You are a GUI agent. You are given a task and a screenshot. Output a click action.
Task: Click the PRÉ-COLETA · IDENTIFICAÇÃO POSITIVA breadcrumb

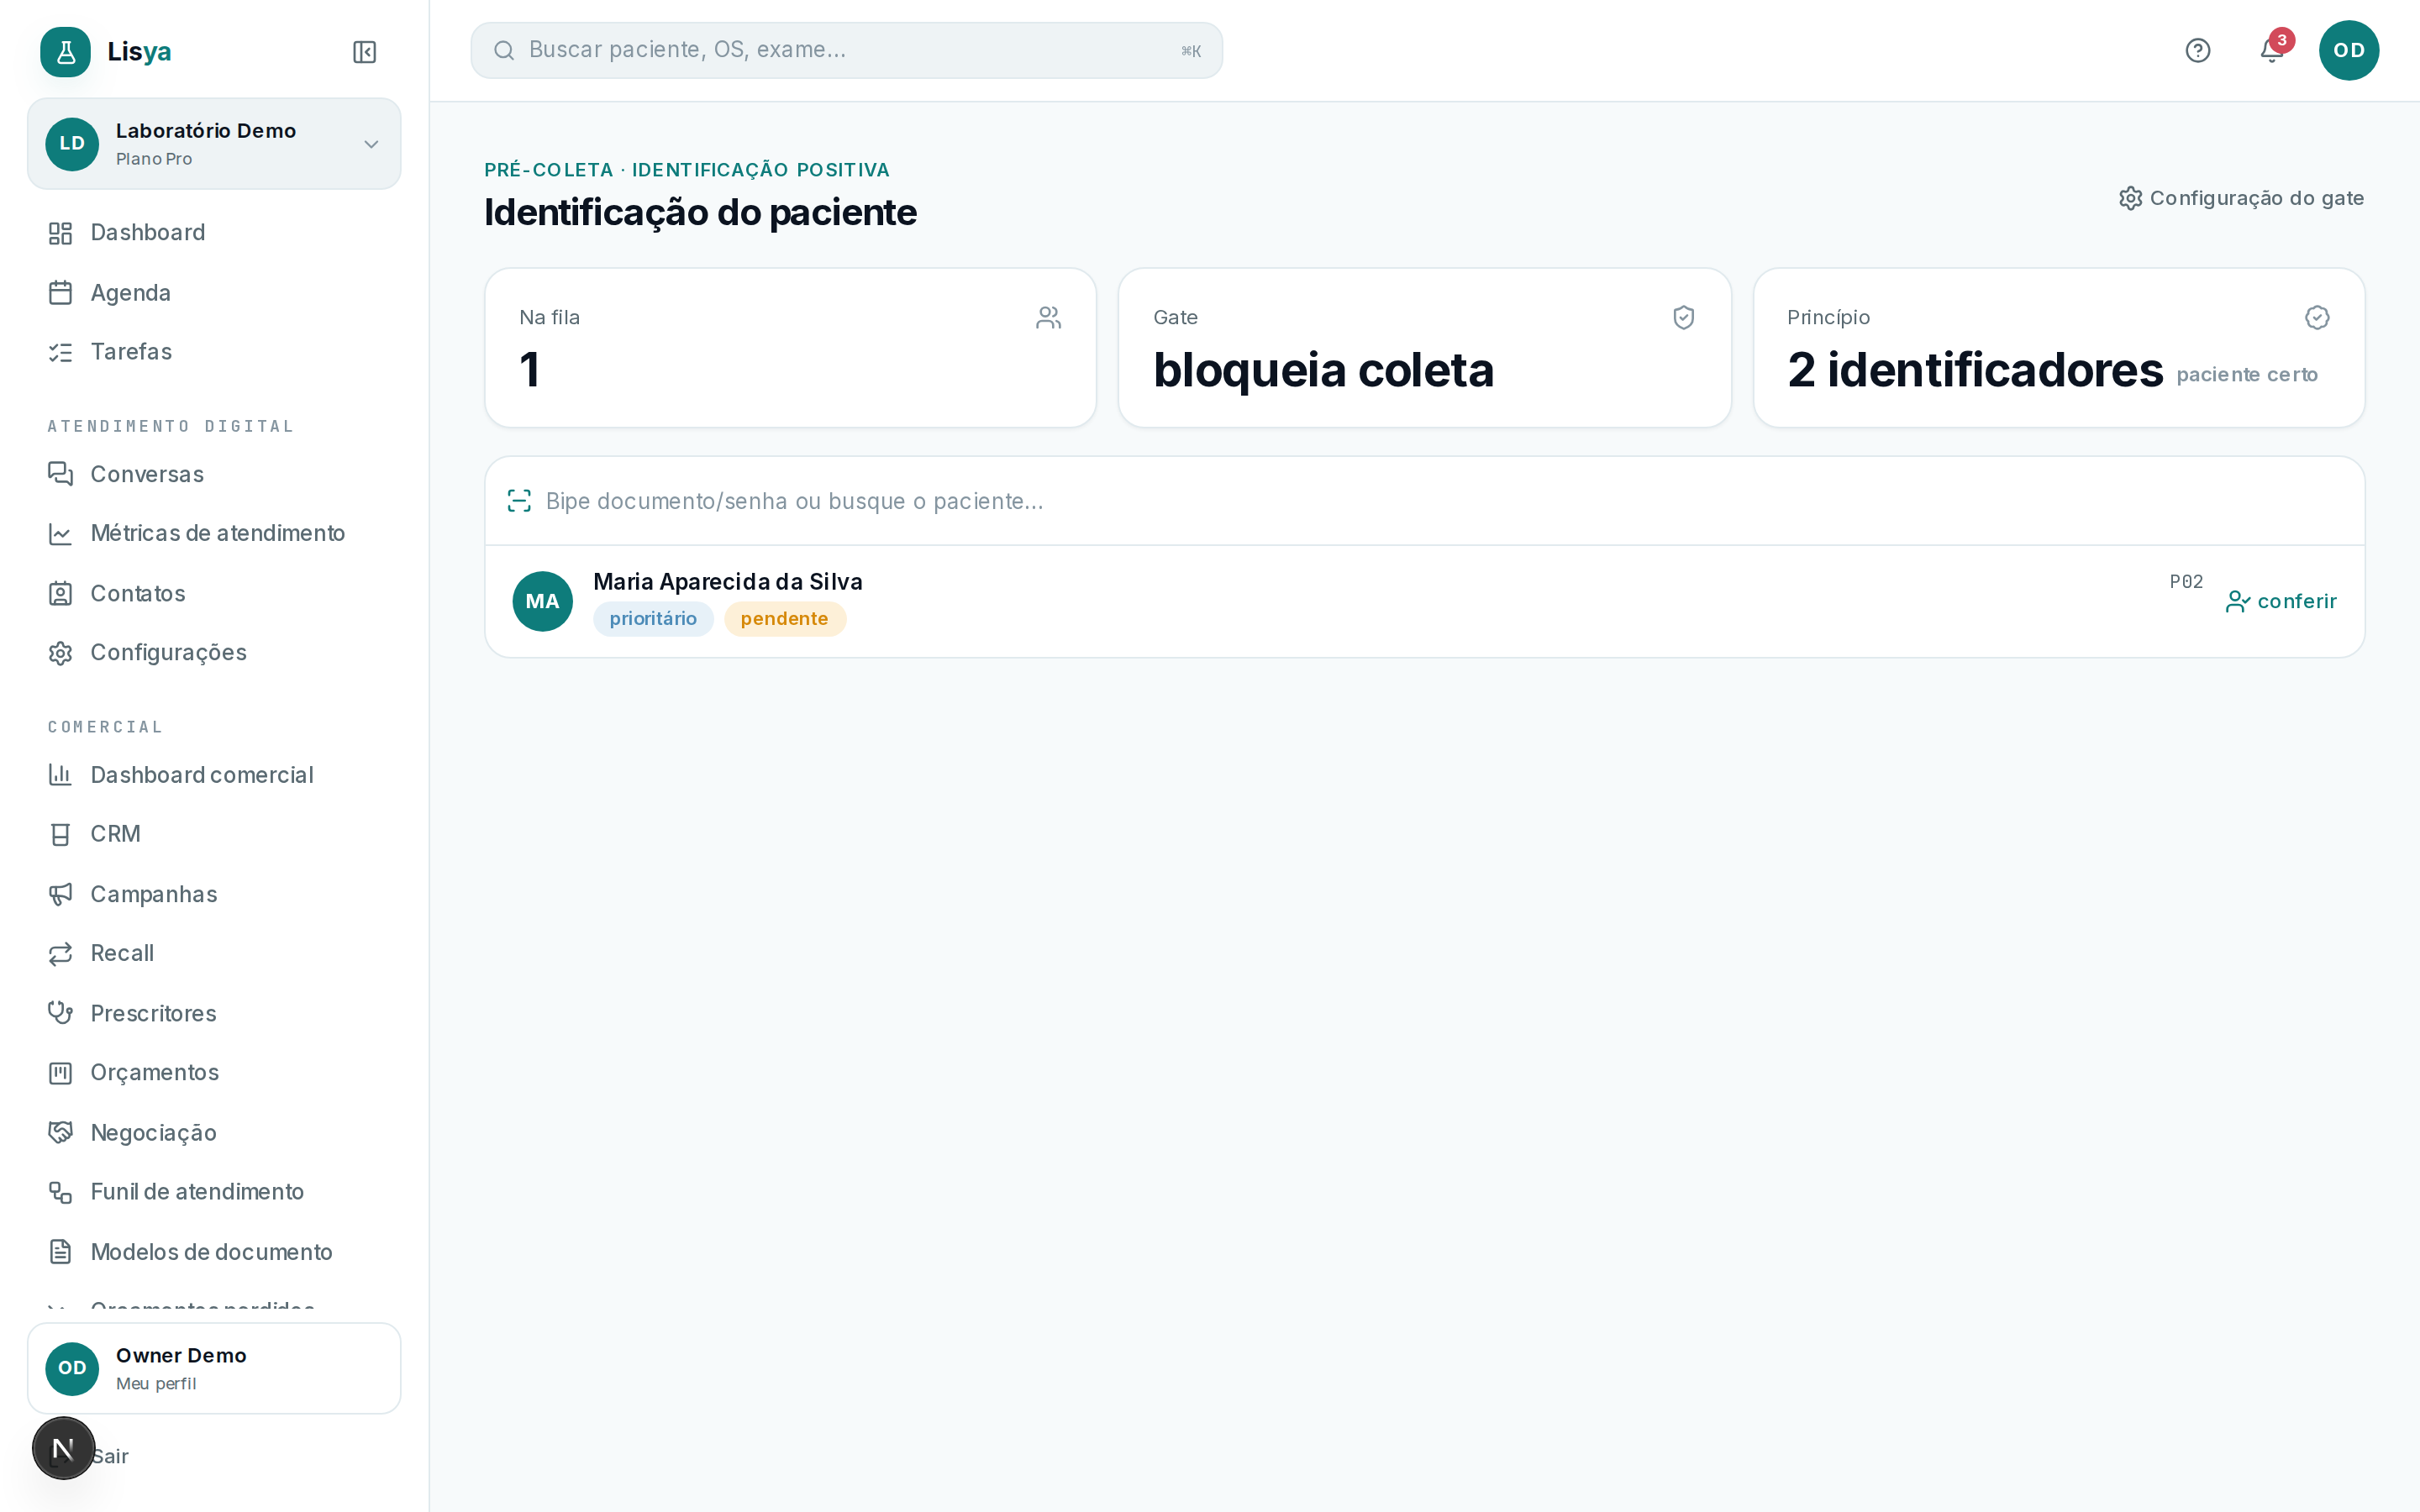(x=687, y=170)
